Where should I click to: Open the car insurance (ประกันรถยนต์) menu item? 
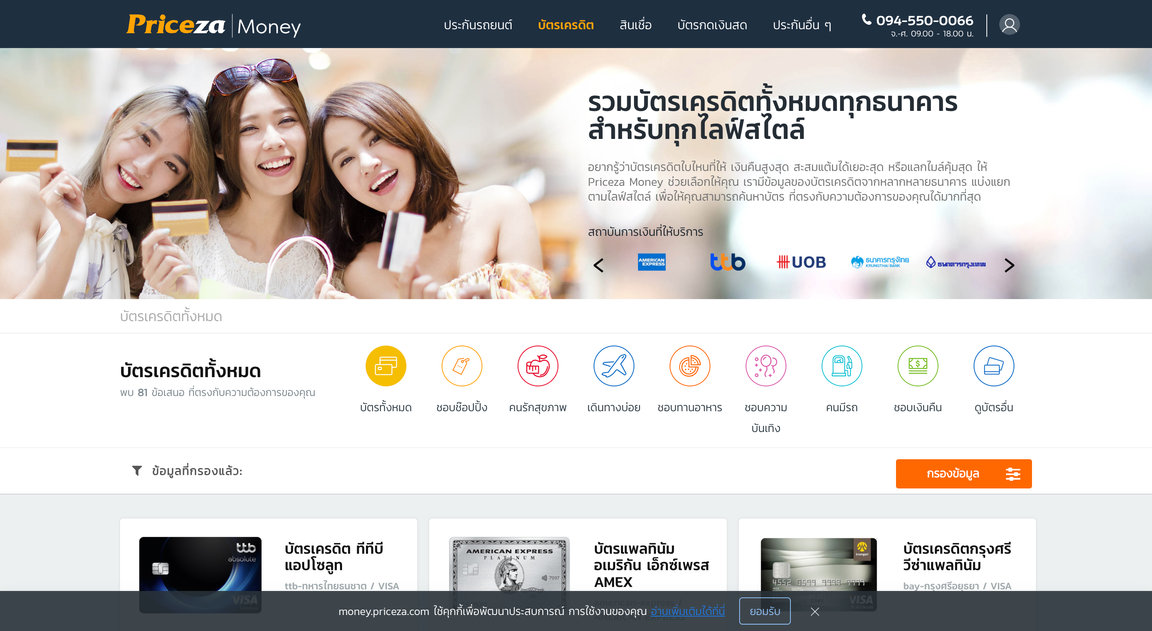tap(478, 25)
